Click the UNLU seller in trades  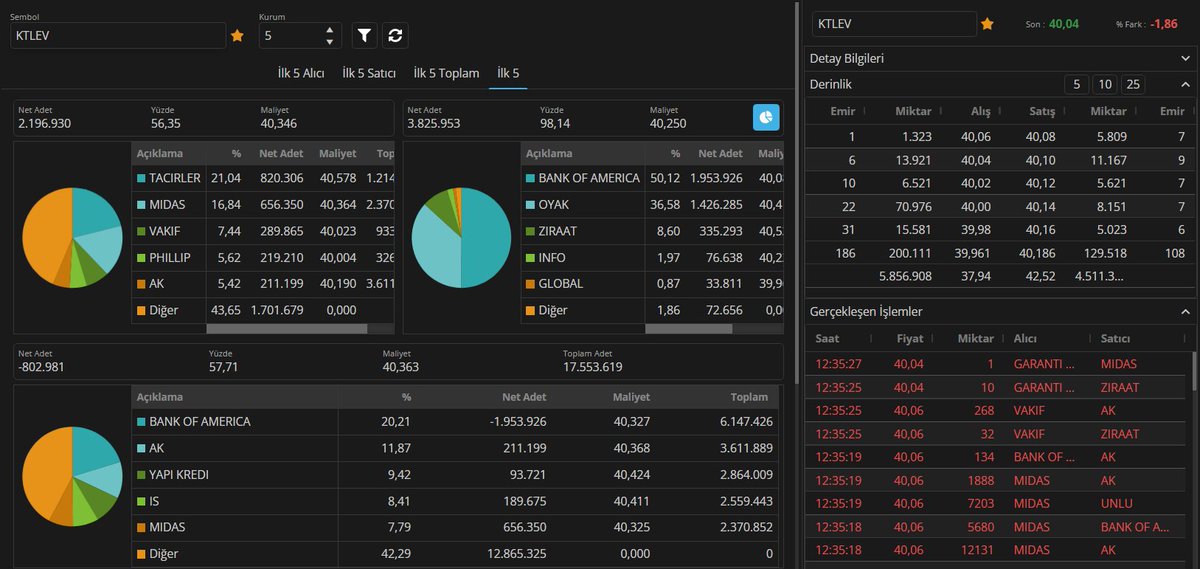click(1116, 504)
